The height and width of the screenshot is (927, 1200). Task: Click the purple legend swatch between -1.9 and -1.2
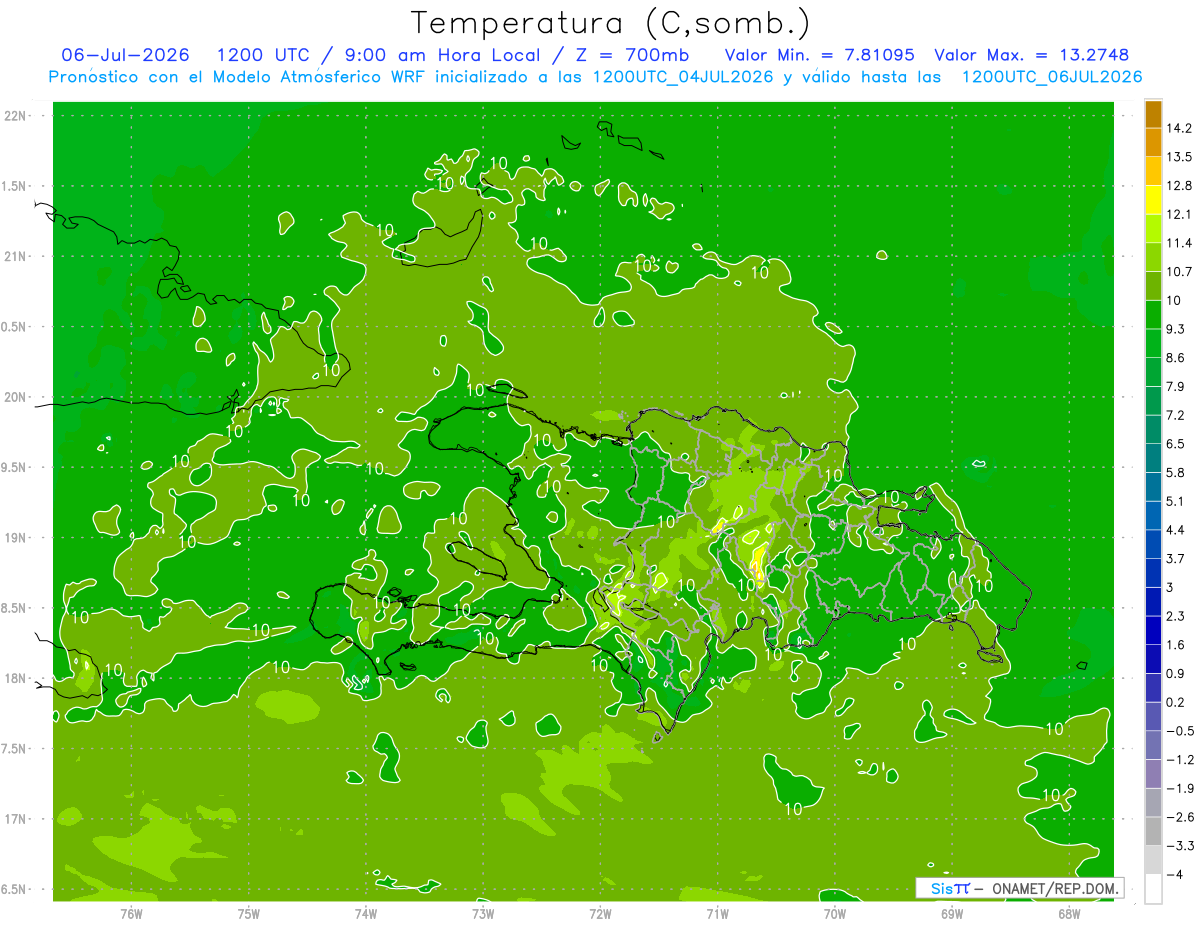click(x=1153, y=773)
